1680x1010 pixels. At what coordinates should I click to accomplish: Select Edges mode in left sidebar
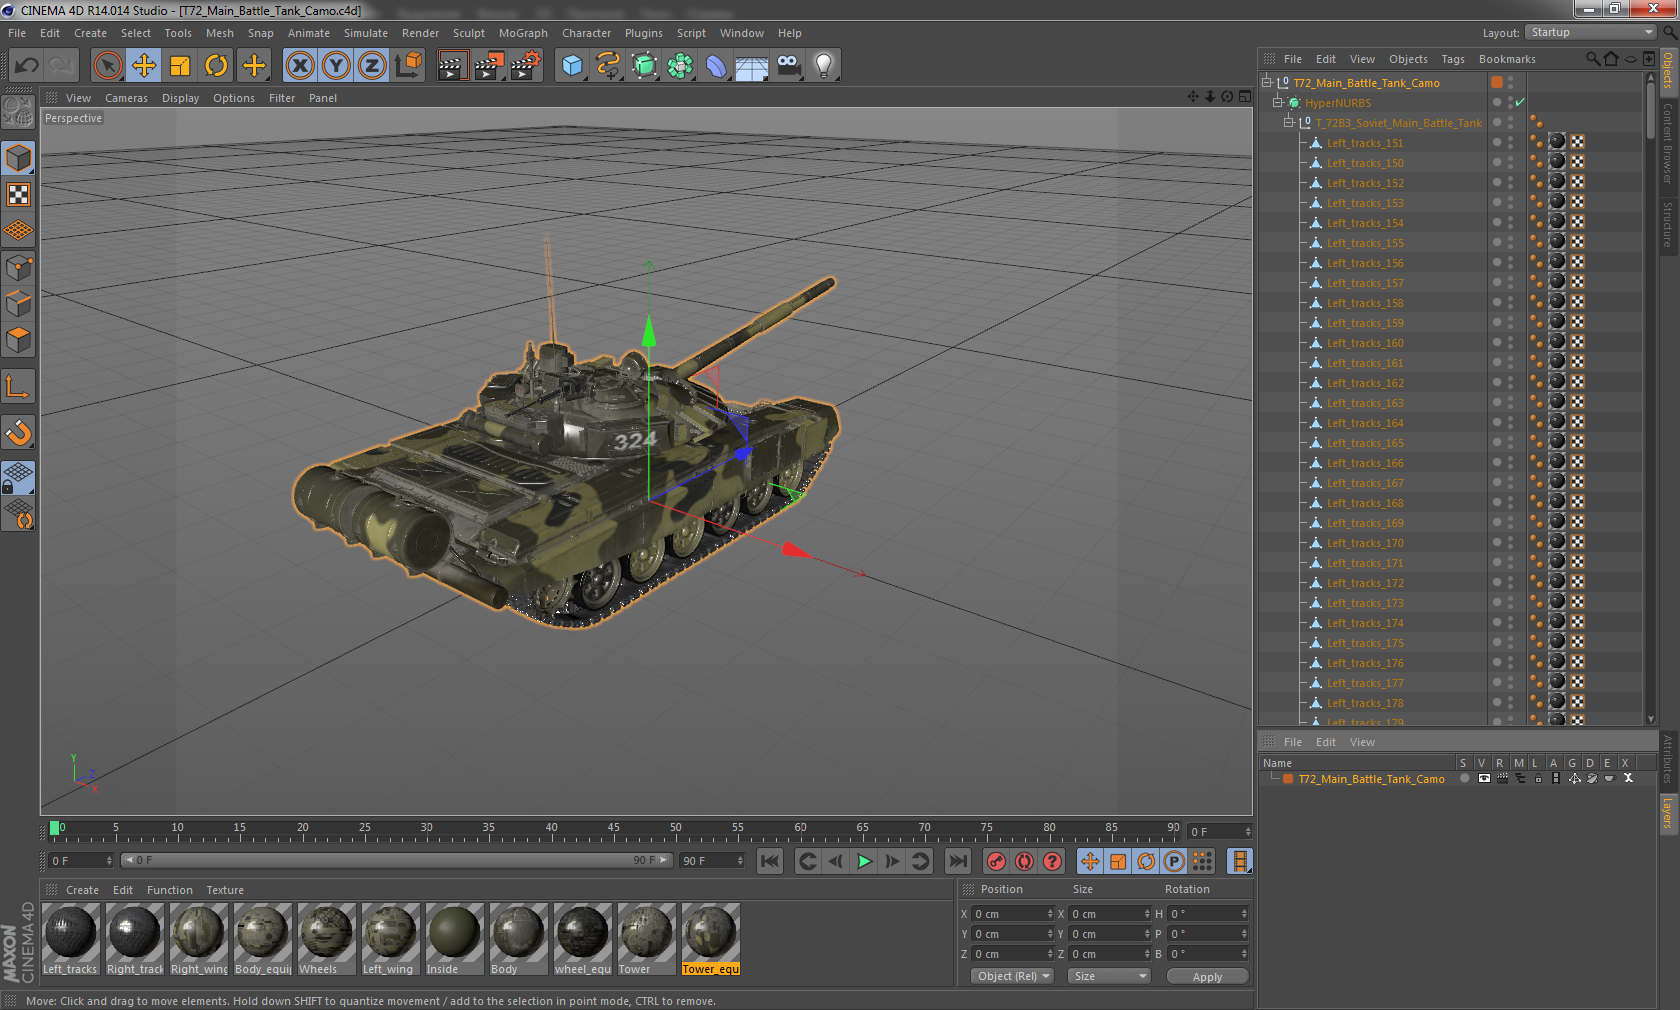pyautogui.click(x=19, y=304)
